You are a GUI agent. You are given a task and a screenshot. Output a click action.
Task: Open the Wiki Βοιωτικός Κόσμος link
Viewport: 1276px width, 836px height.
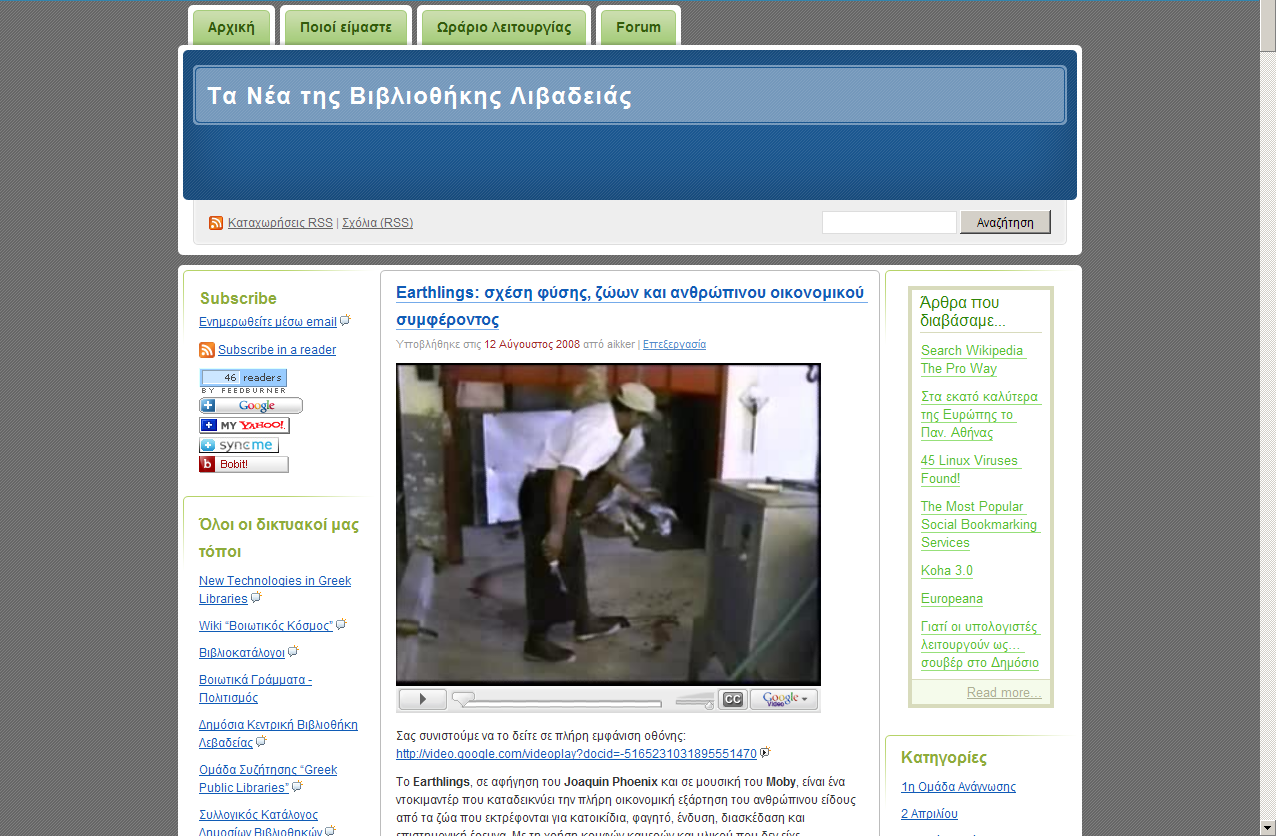coord(266,626)
